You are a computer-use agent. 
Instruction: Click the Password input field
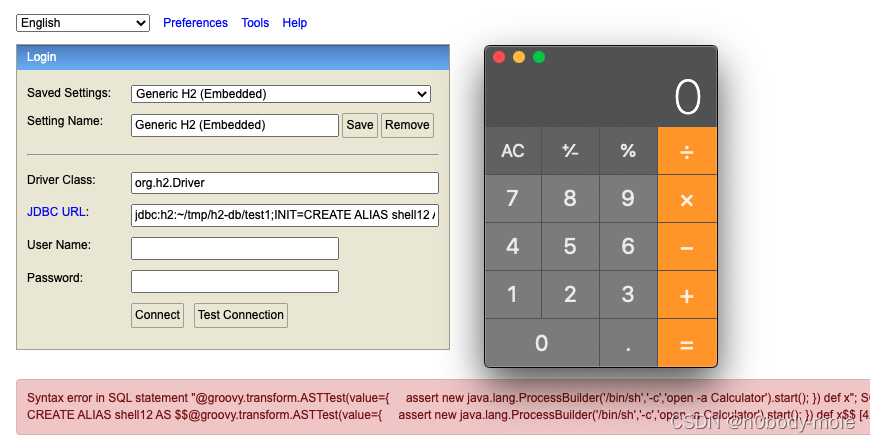235,281
